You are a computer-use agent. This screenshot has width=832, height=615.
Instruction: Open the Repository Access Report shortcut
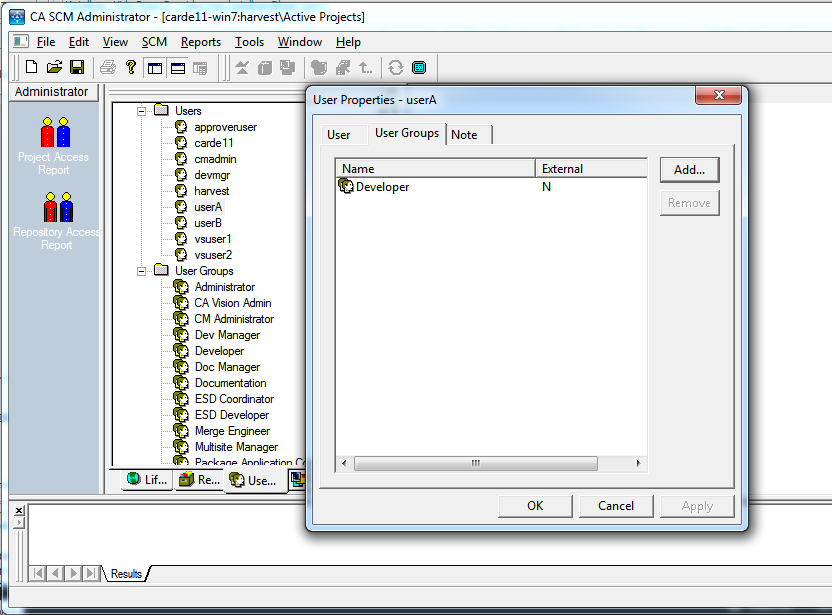coord(56,221)
